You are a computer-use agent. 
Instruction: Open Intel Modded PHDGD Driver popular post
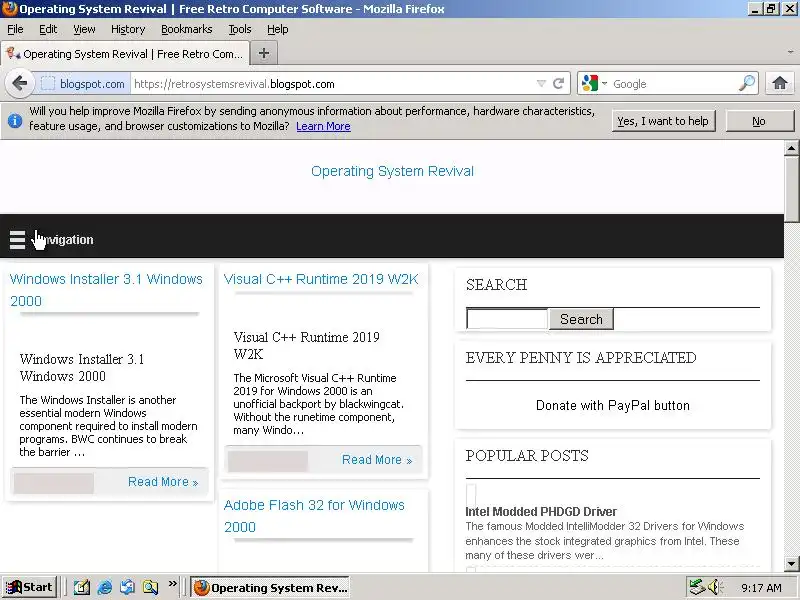(x=541, y=511)
